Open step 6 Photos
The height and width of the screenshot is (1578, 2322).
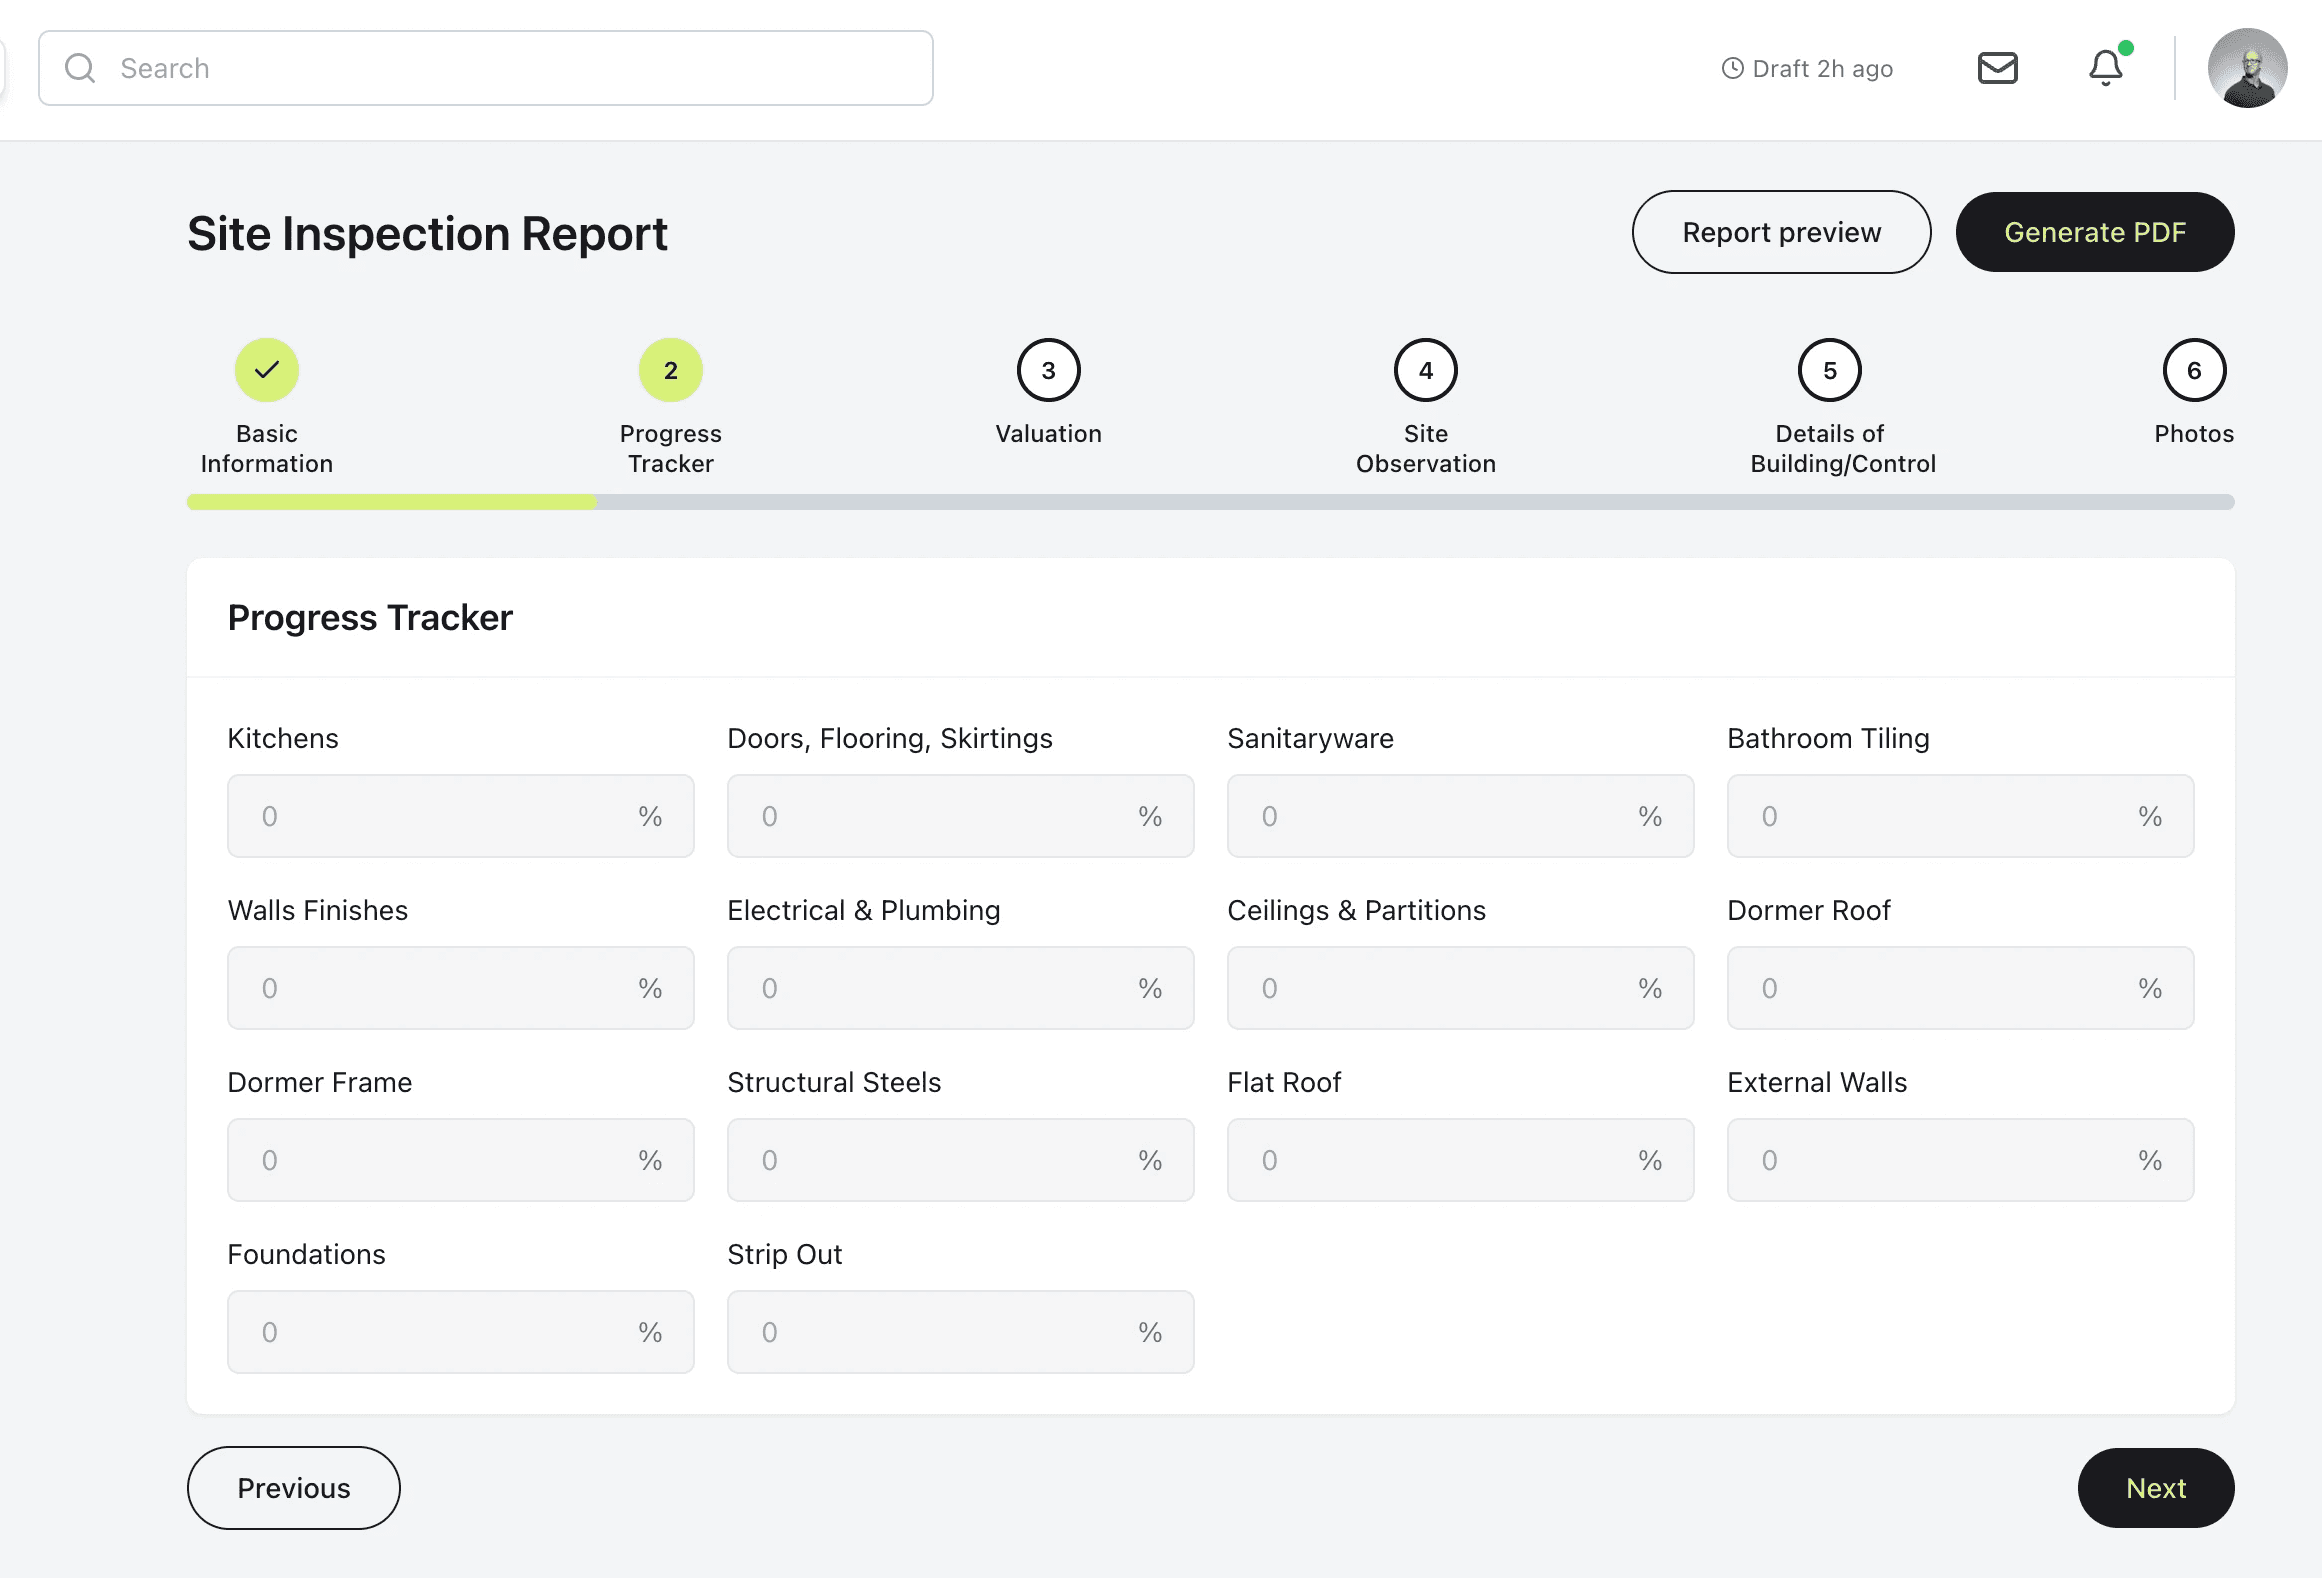tap(2193, 370)
